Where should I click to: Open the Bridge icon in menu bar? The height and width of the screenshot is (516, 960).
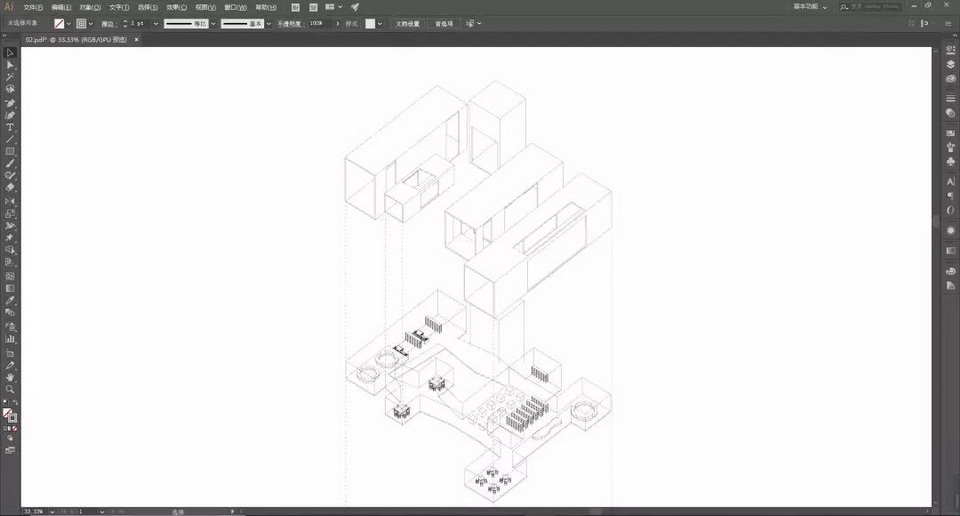click(x=296, y=7)
